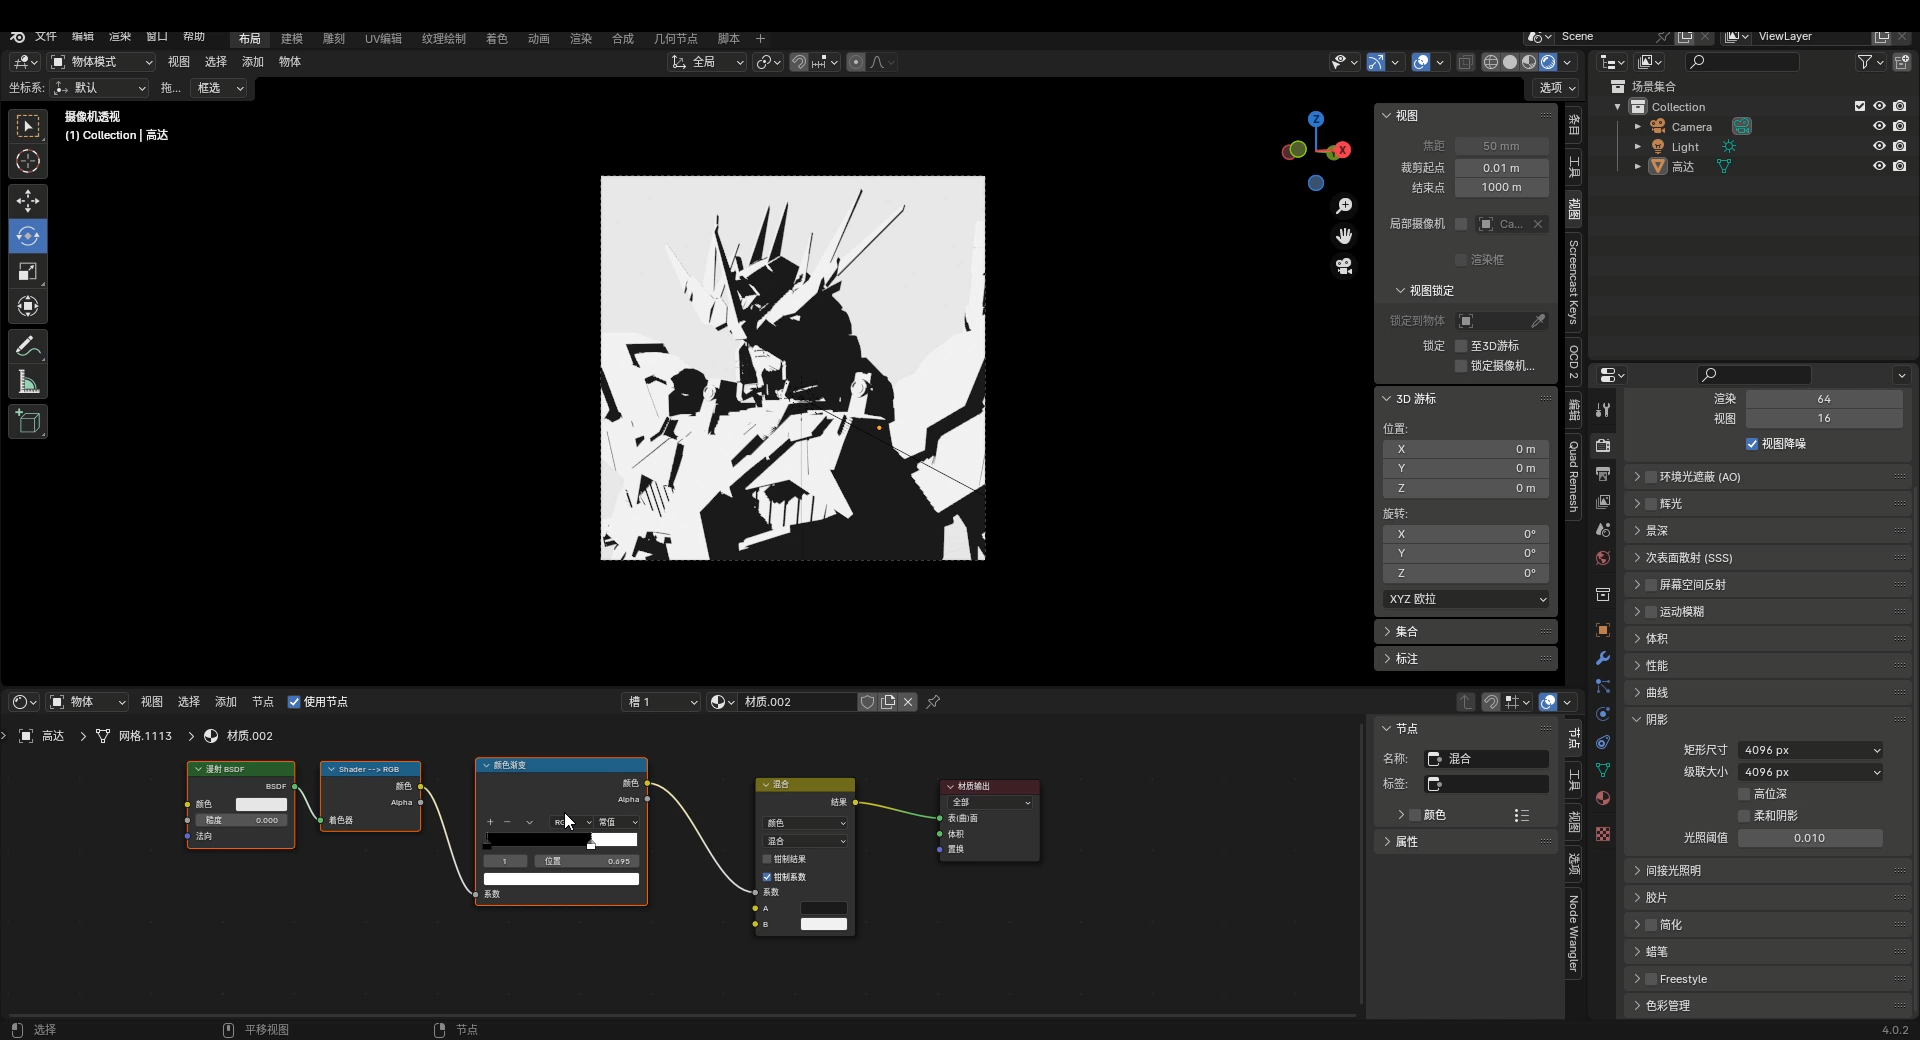Open the Physics properties tab
Screen dimensions: 1920x1040
pyautogui.click(x=1603, y=714)
